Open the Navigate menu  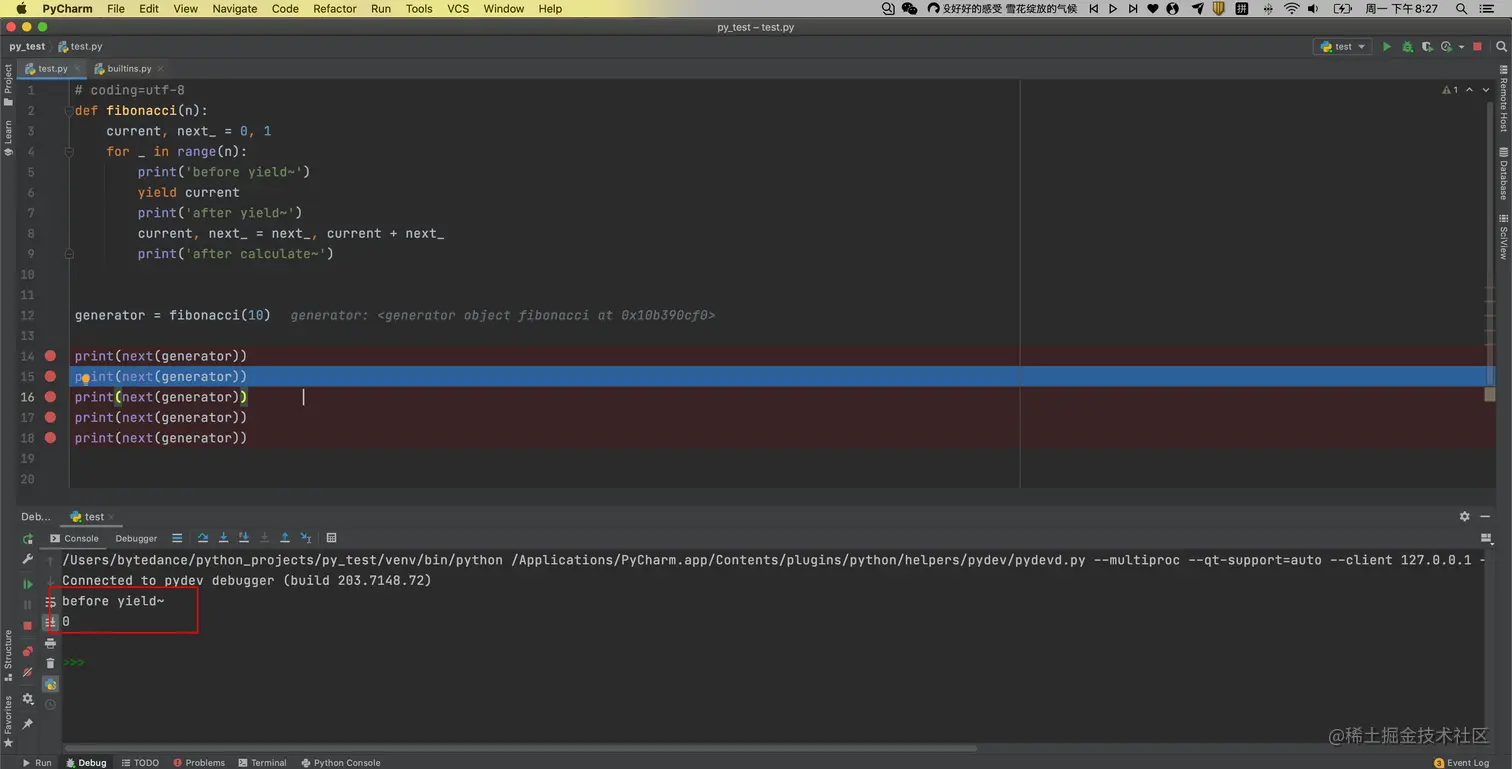point(235,9)
